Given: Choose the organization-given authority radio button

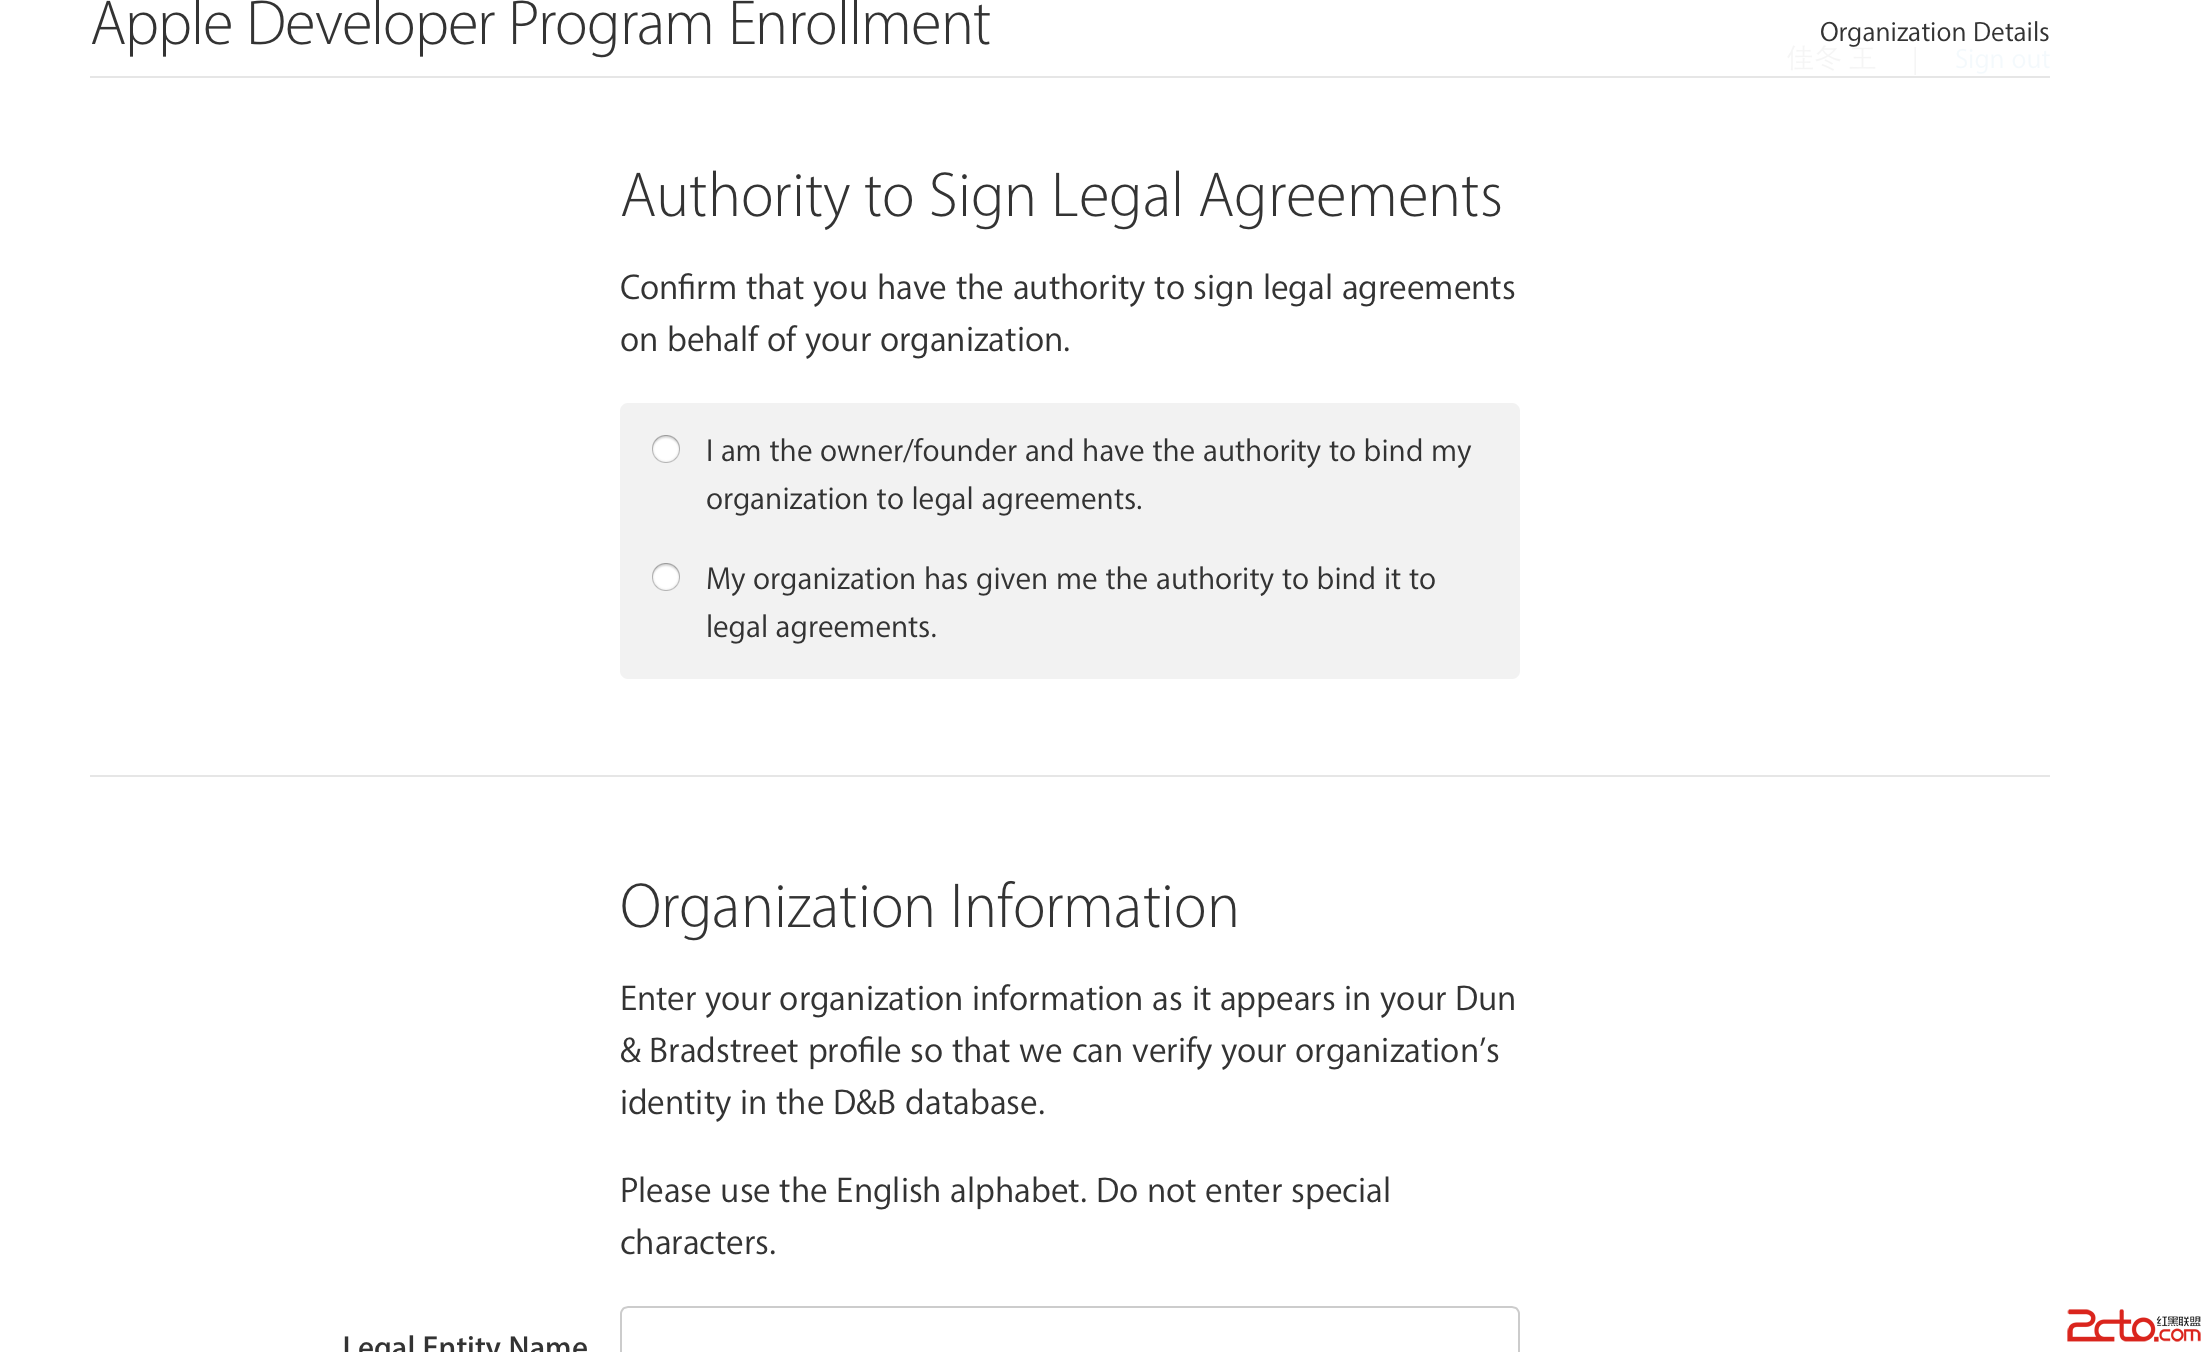Looking at the screenshot, I should (x=666, y=578).
